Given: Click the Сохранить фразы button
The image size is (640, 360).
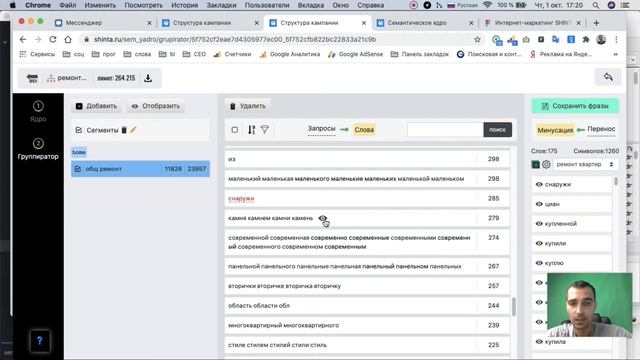Looking at the screenshot, I should click(575, 106).
